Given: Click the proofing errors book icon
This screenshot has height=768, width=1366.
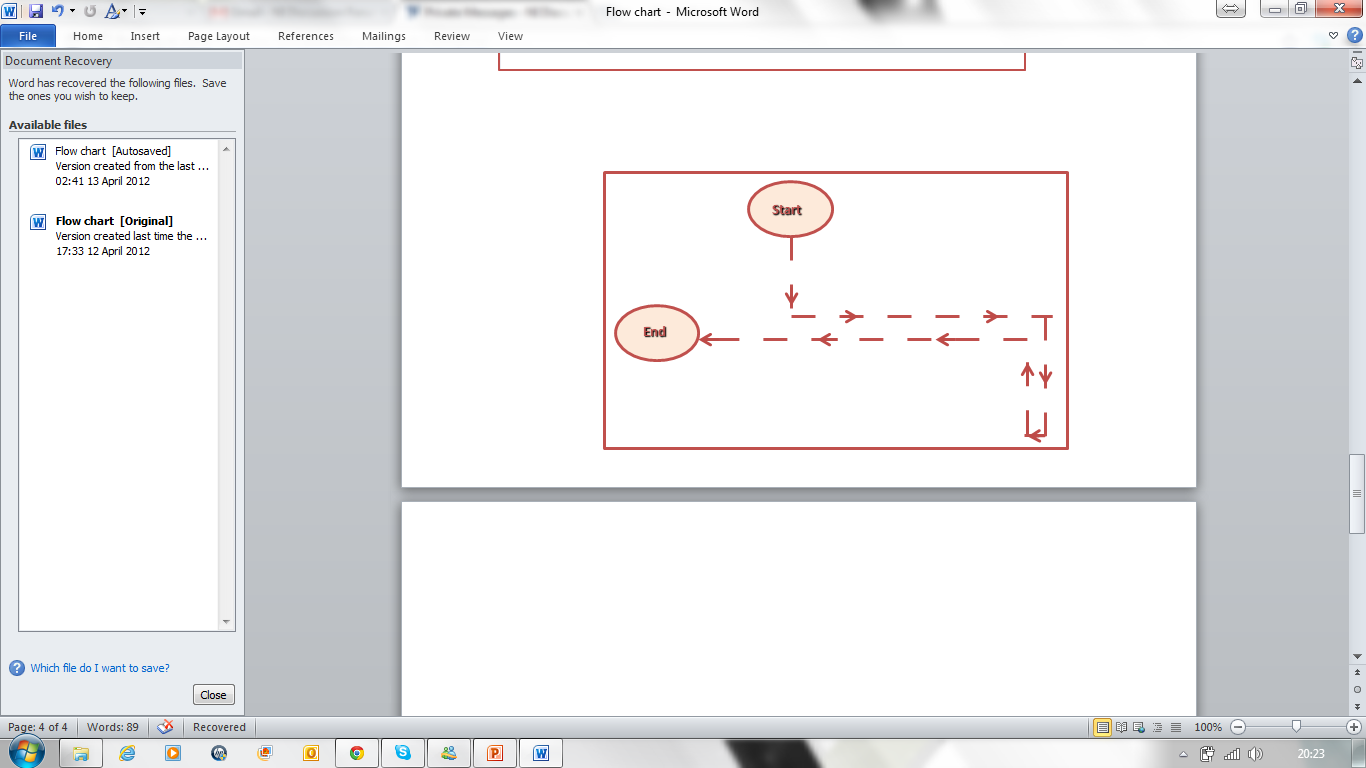Looking at the screenshot, I should pyautogui.click(x=166, y=727).
